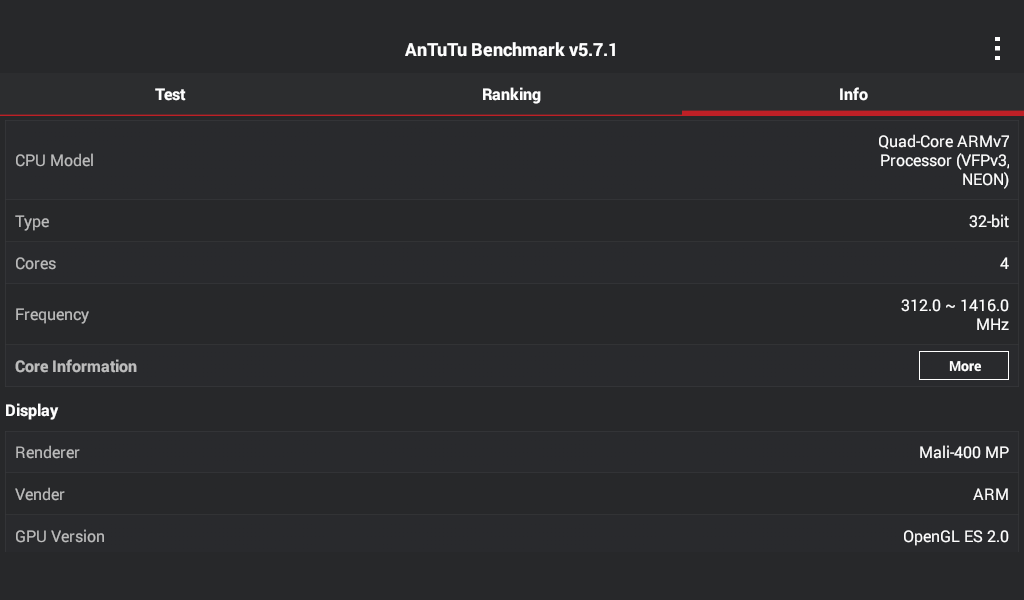Image resolution: width=1024 pixels, height=600 pixels.
Task: Switch to the Test tab
Action: pos(170,94)
